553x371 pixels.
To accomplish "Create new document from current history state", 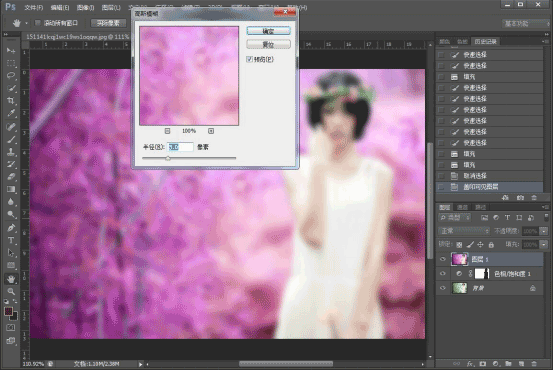I will (x=505, y=197).
